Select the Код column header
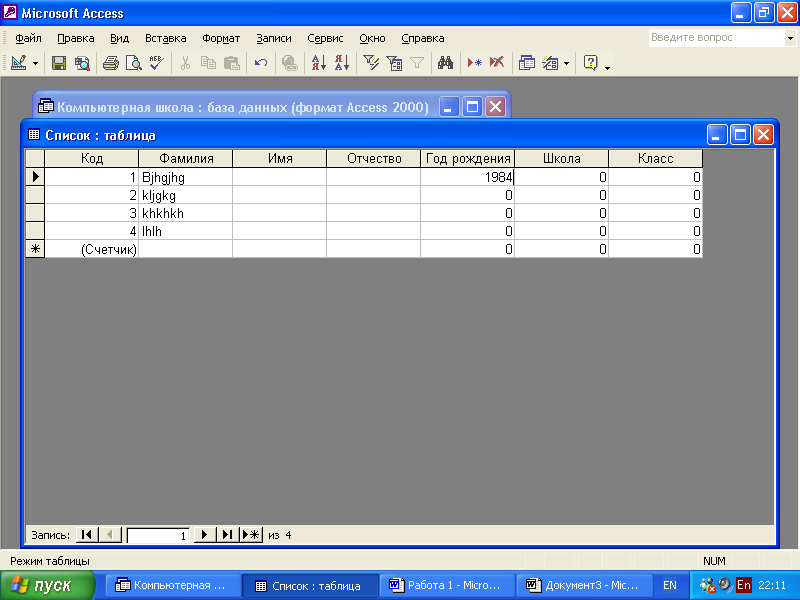800x600 pixels. [x=92, y=158]
